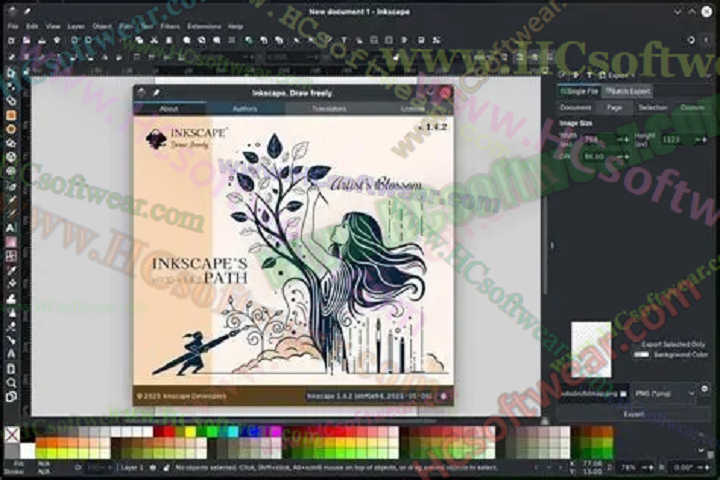This screenshot has width=720, height=480.
Task: Select the Text tool in the toolbox
Action: tap(11, 228)
